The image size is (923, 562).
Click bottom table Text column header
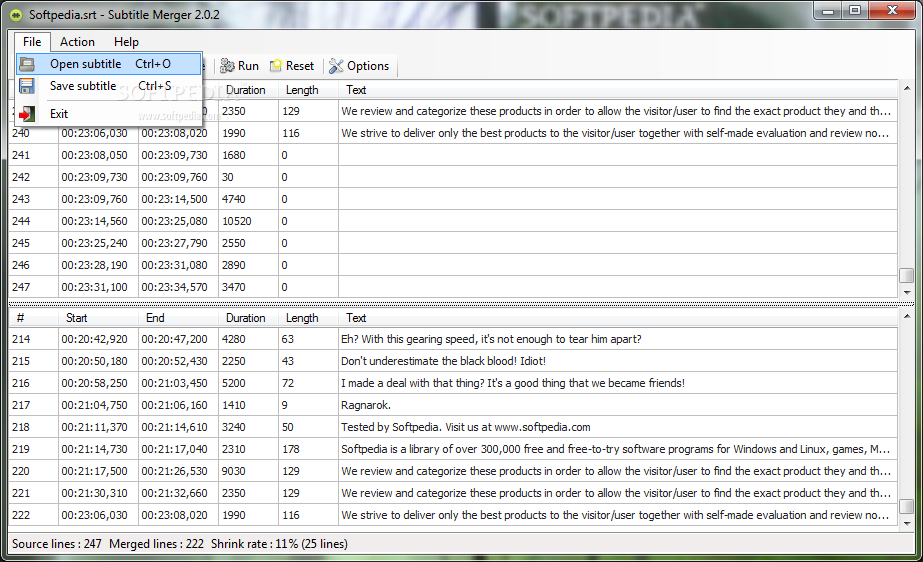[x=617, y=318]
